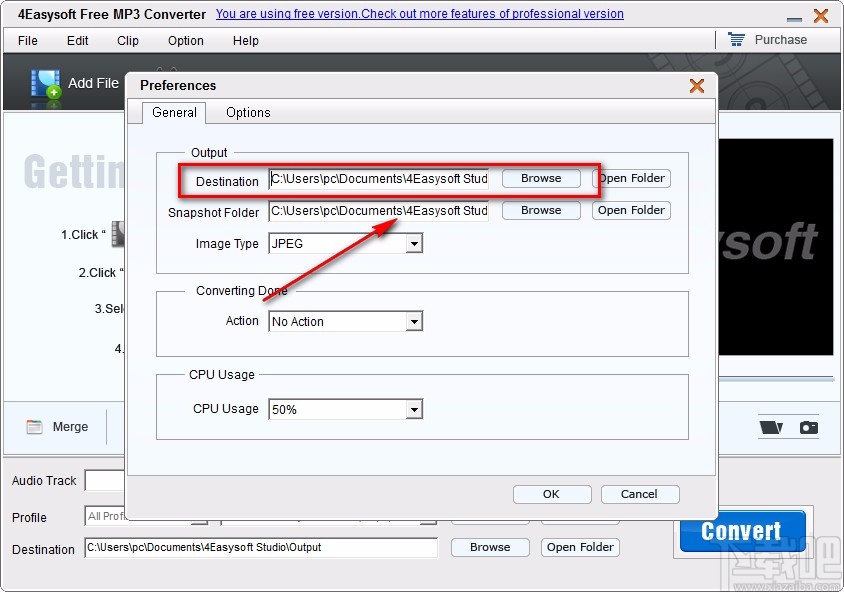Click Open Folder beside main window Destination
844x592 pixels.
580,547
